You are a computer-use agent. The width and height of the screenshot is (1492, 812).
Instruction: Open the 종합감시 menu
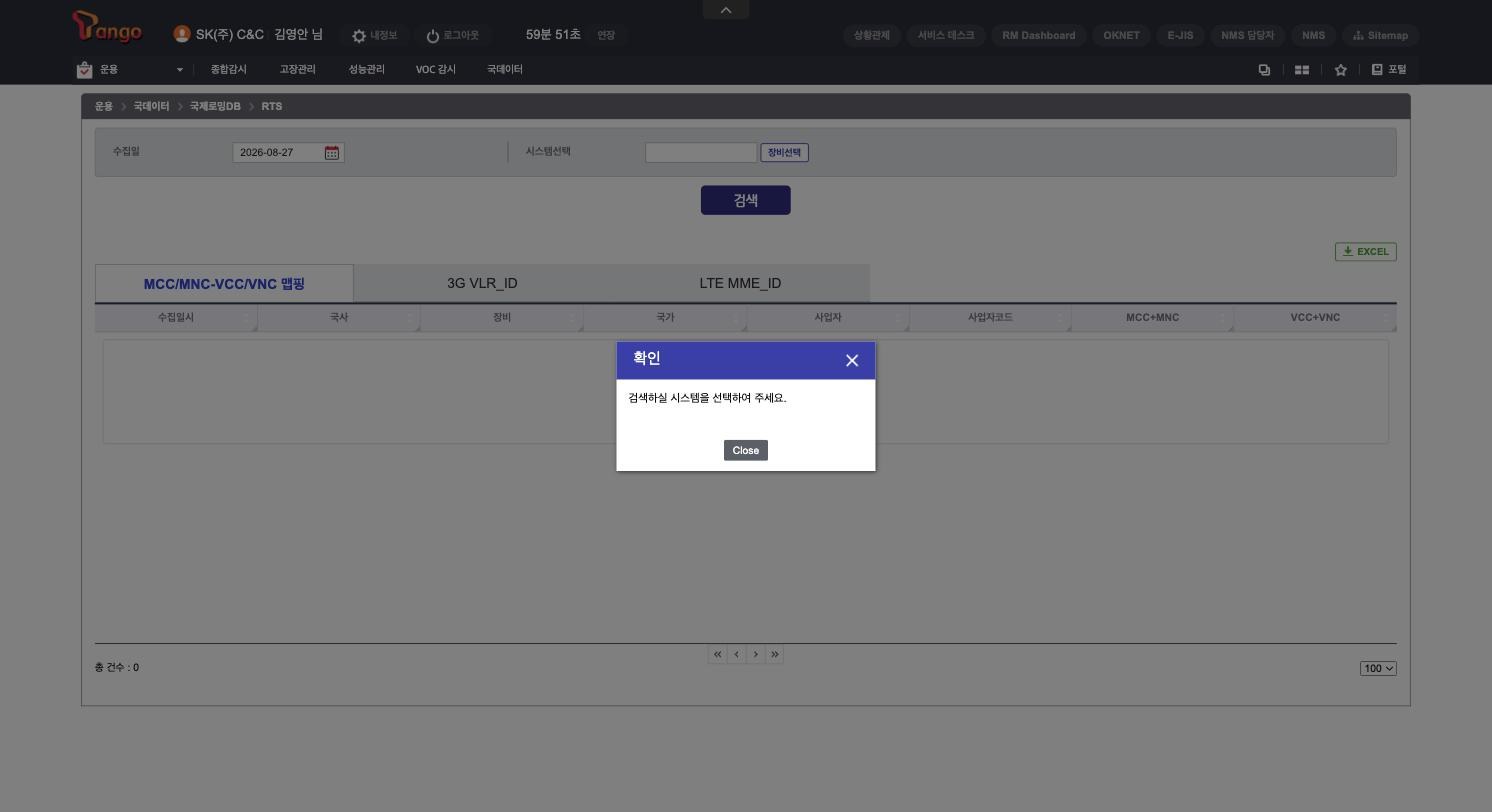click(229, 70)
